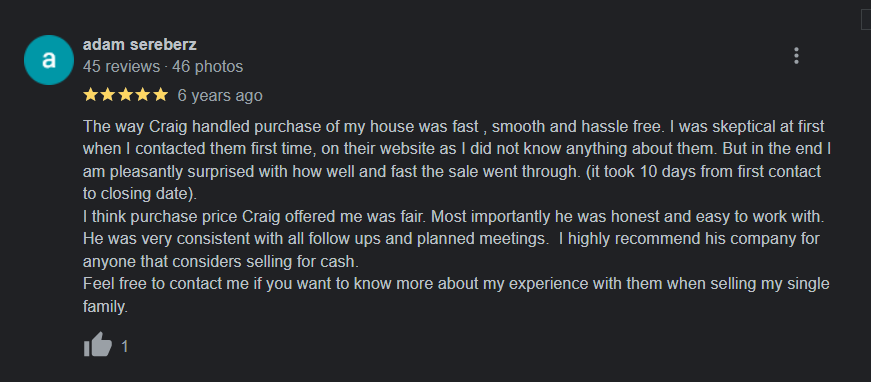Click the first rating star
Screen dimensions: 871x382
tap(90, 95)
